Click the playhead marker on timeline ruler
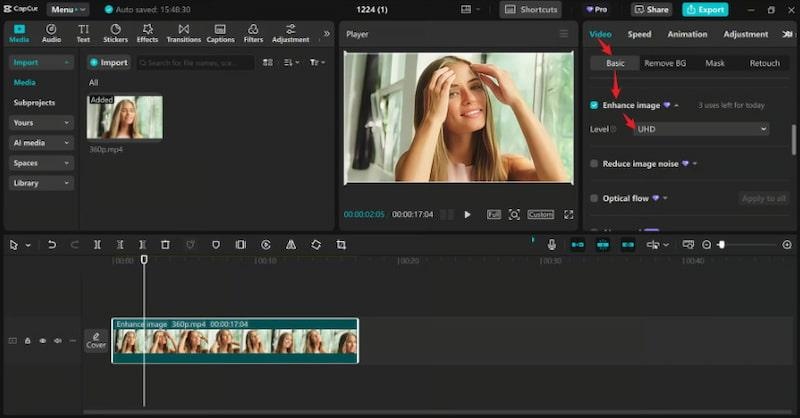Image resolution: width=800 pixels, height=418 pixels. [144, 259]
